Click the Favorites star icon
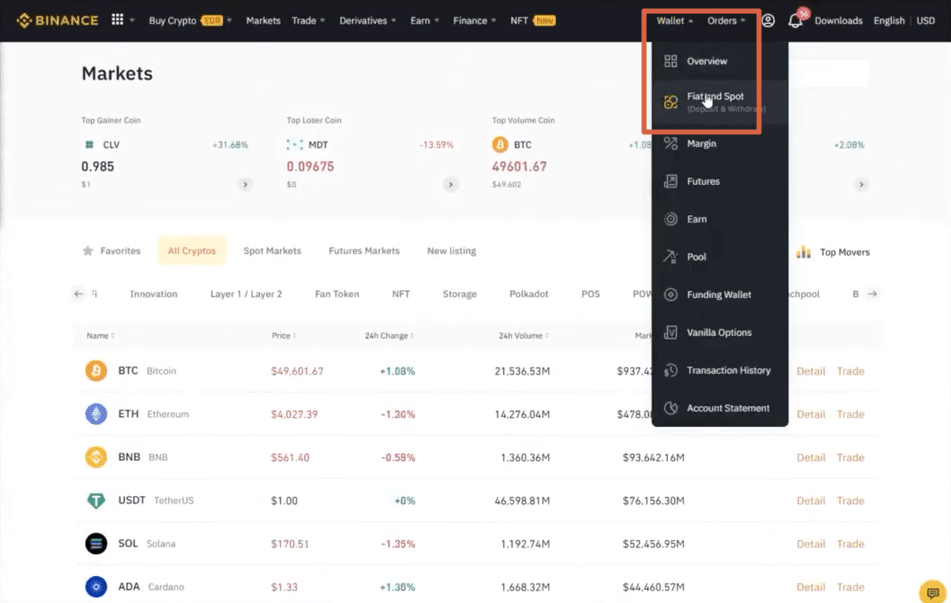Screen dimensions: 951x603 (88, 251)
